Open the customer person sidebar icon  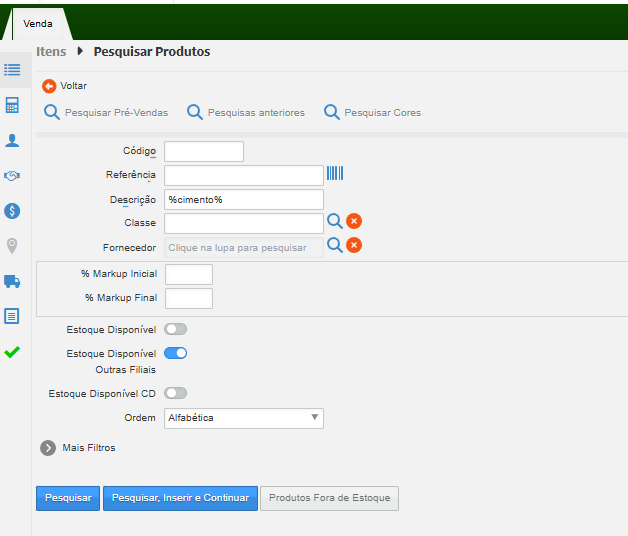click(x=12, y=140)
